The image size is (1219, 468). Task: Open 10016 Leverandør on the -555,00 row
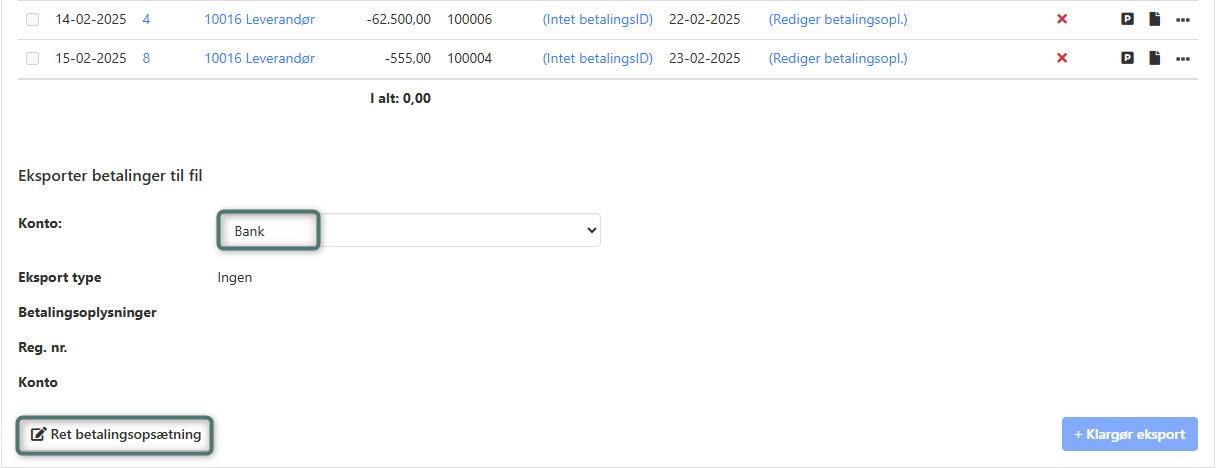(x=259, y=58)
